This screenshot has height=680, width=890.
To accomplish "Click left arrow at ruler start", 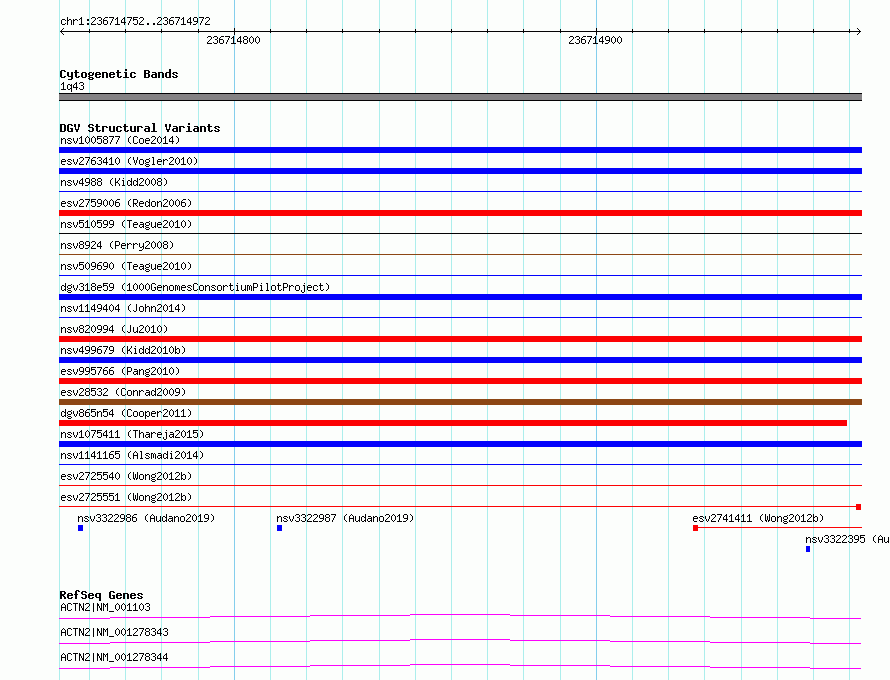I will coord(62,32).
